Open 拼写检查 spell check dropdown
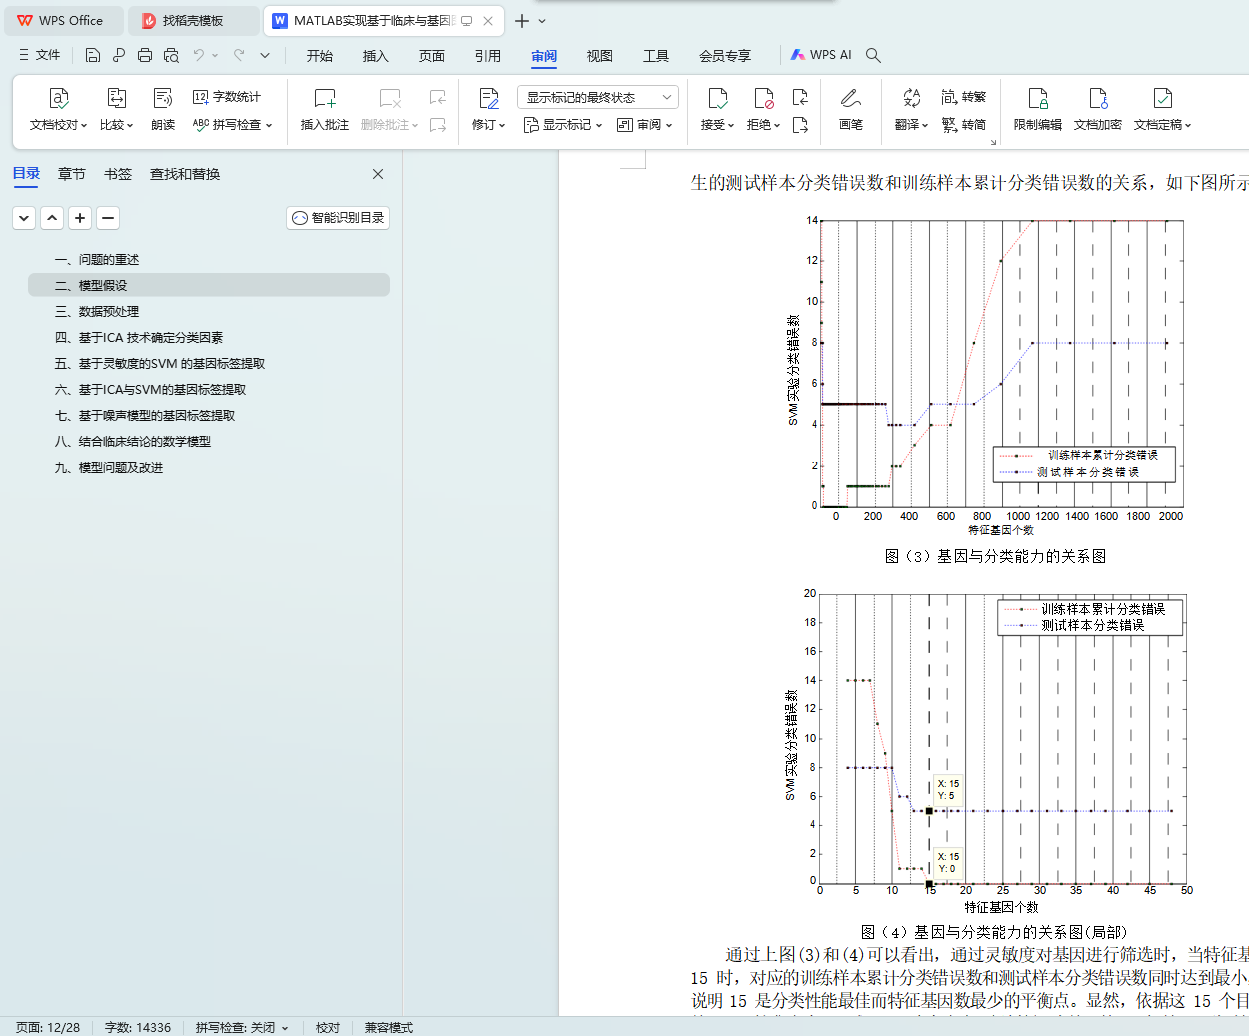1249x1036 pixels. tap(232, 125)
